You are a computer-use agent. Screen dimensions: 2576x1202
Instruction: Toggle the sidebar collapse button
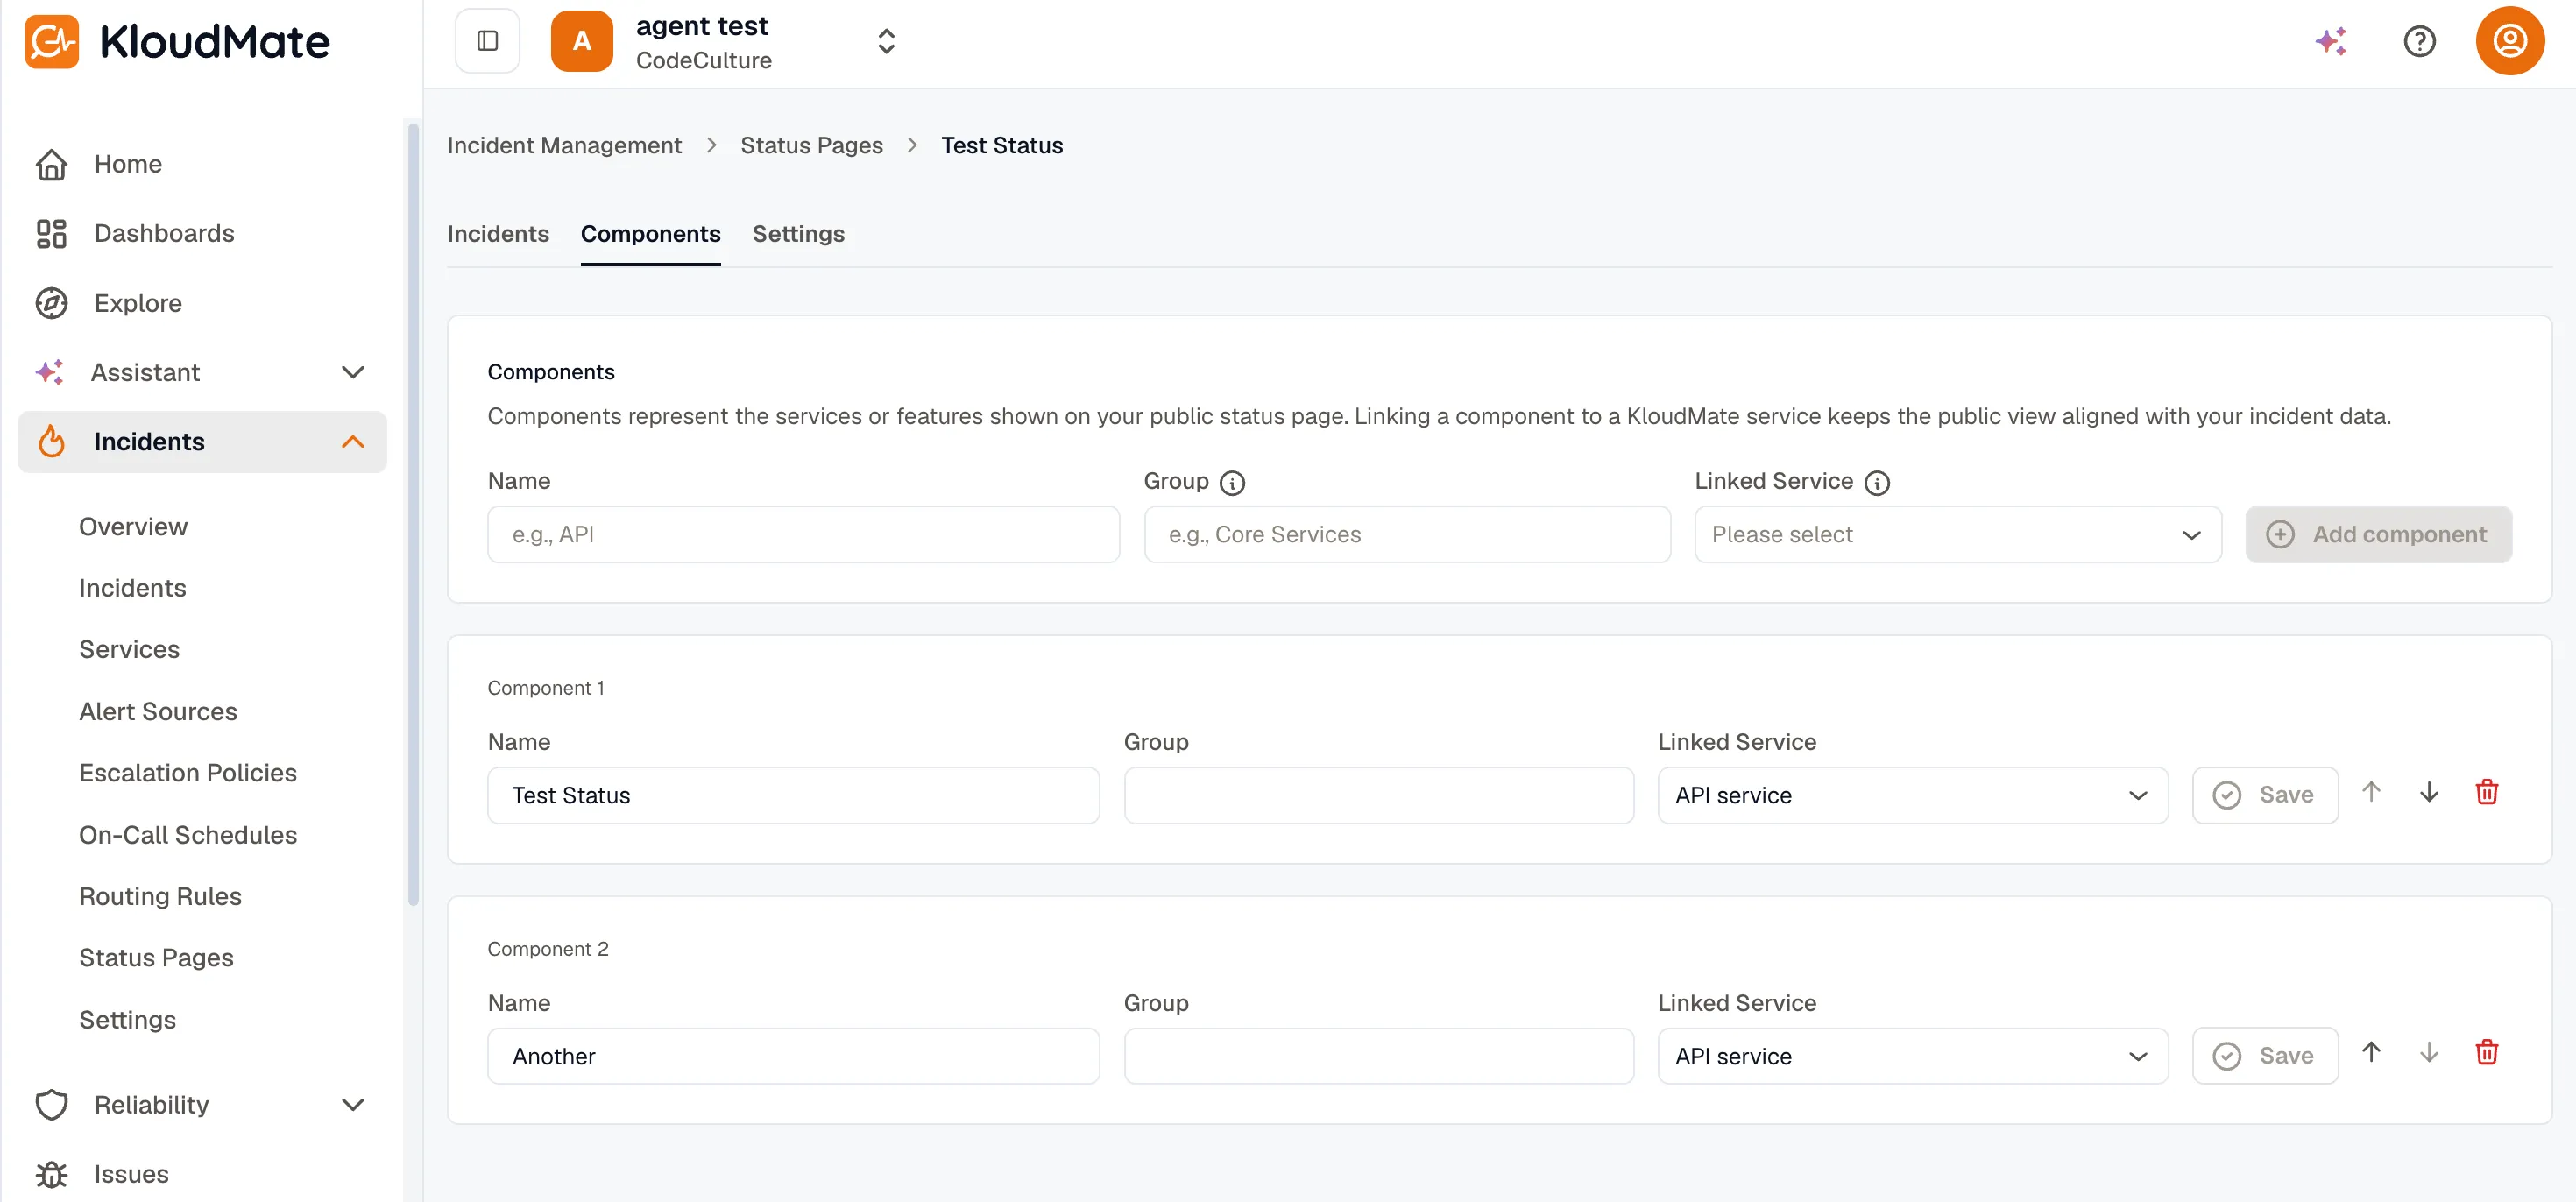[487, 41]
